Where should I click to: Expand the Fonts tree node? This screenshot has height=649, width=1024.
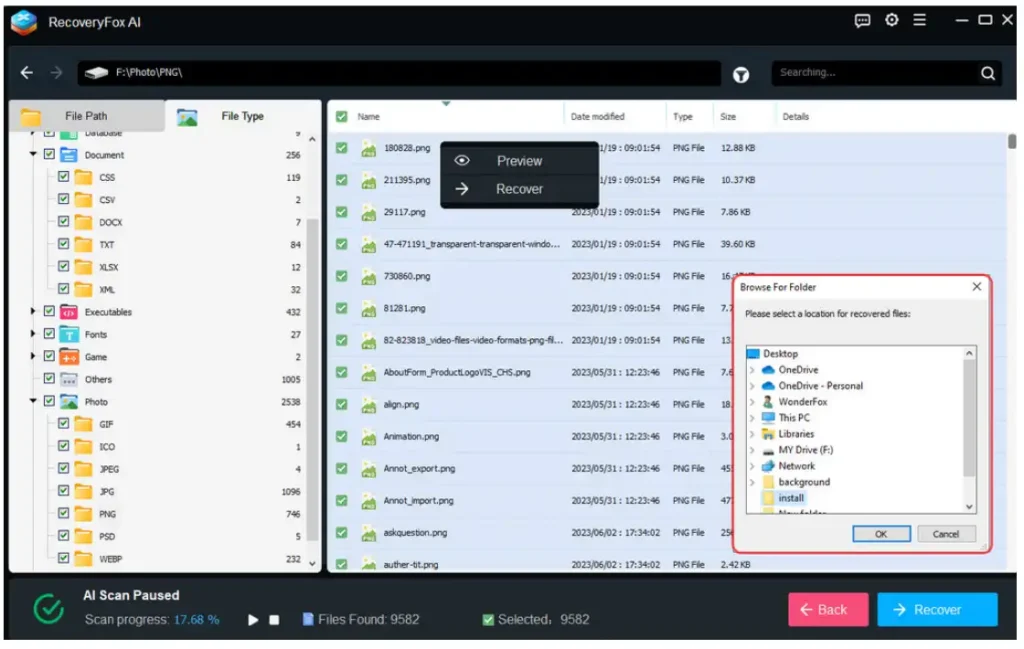33,334
